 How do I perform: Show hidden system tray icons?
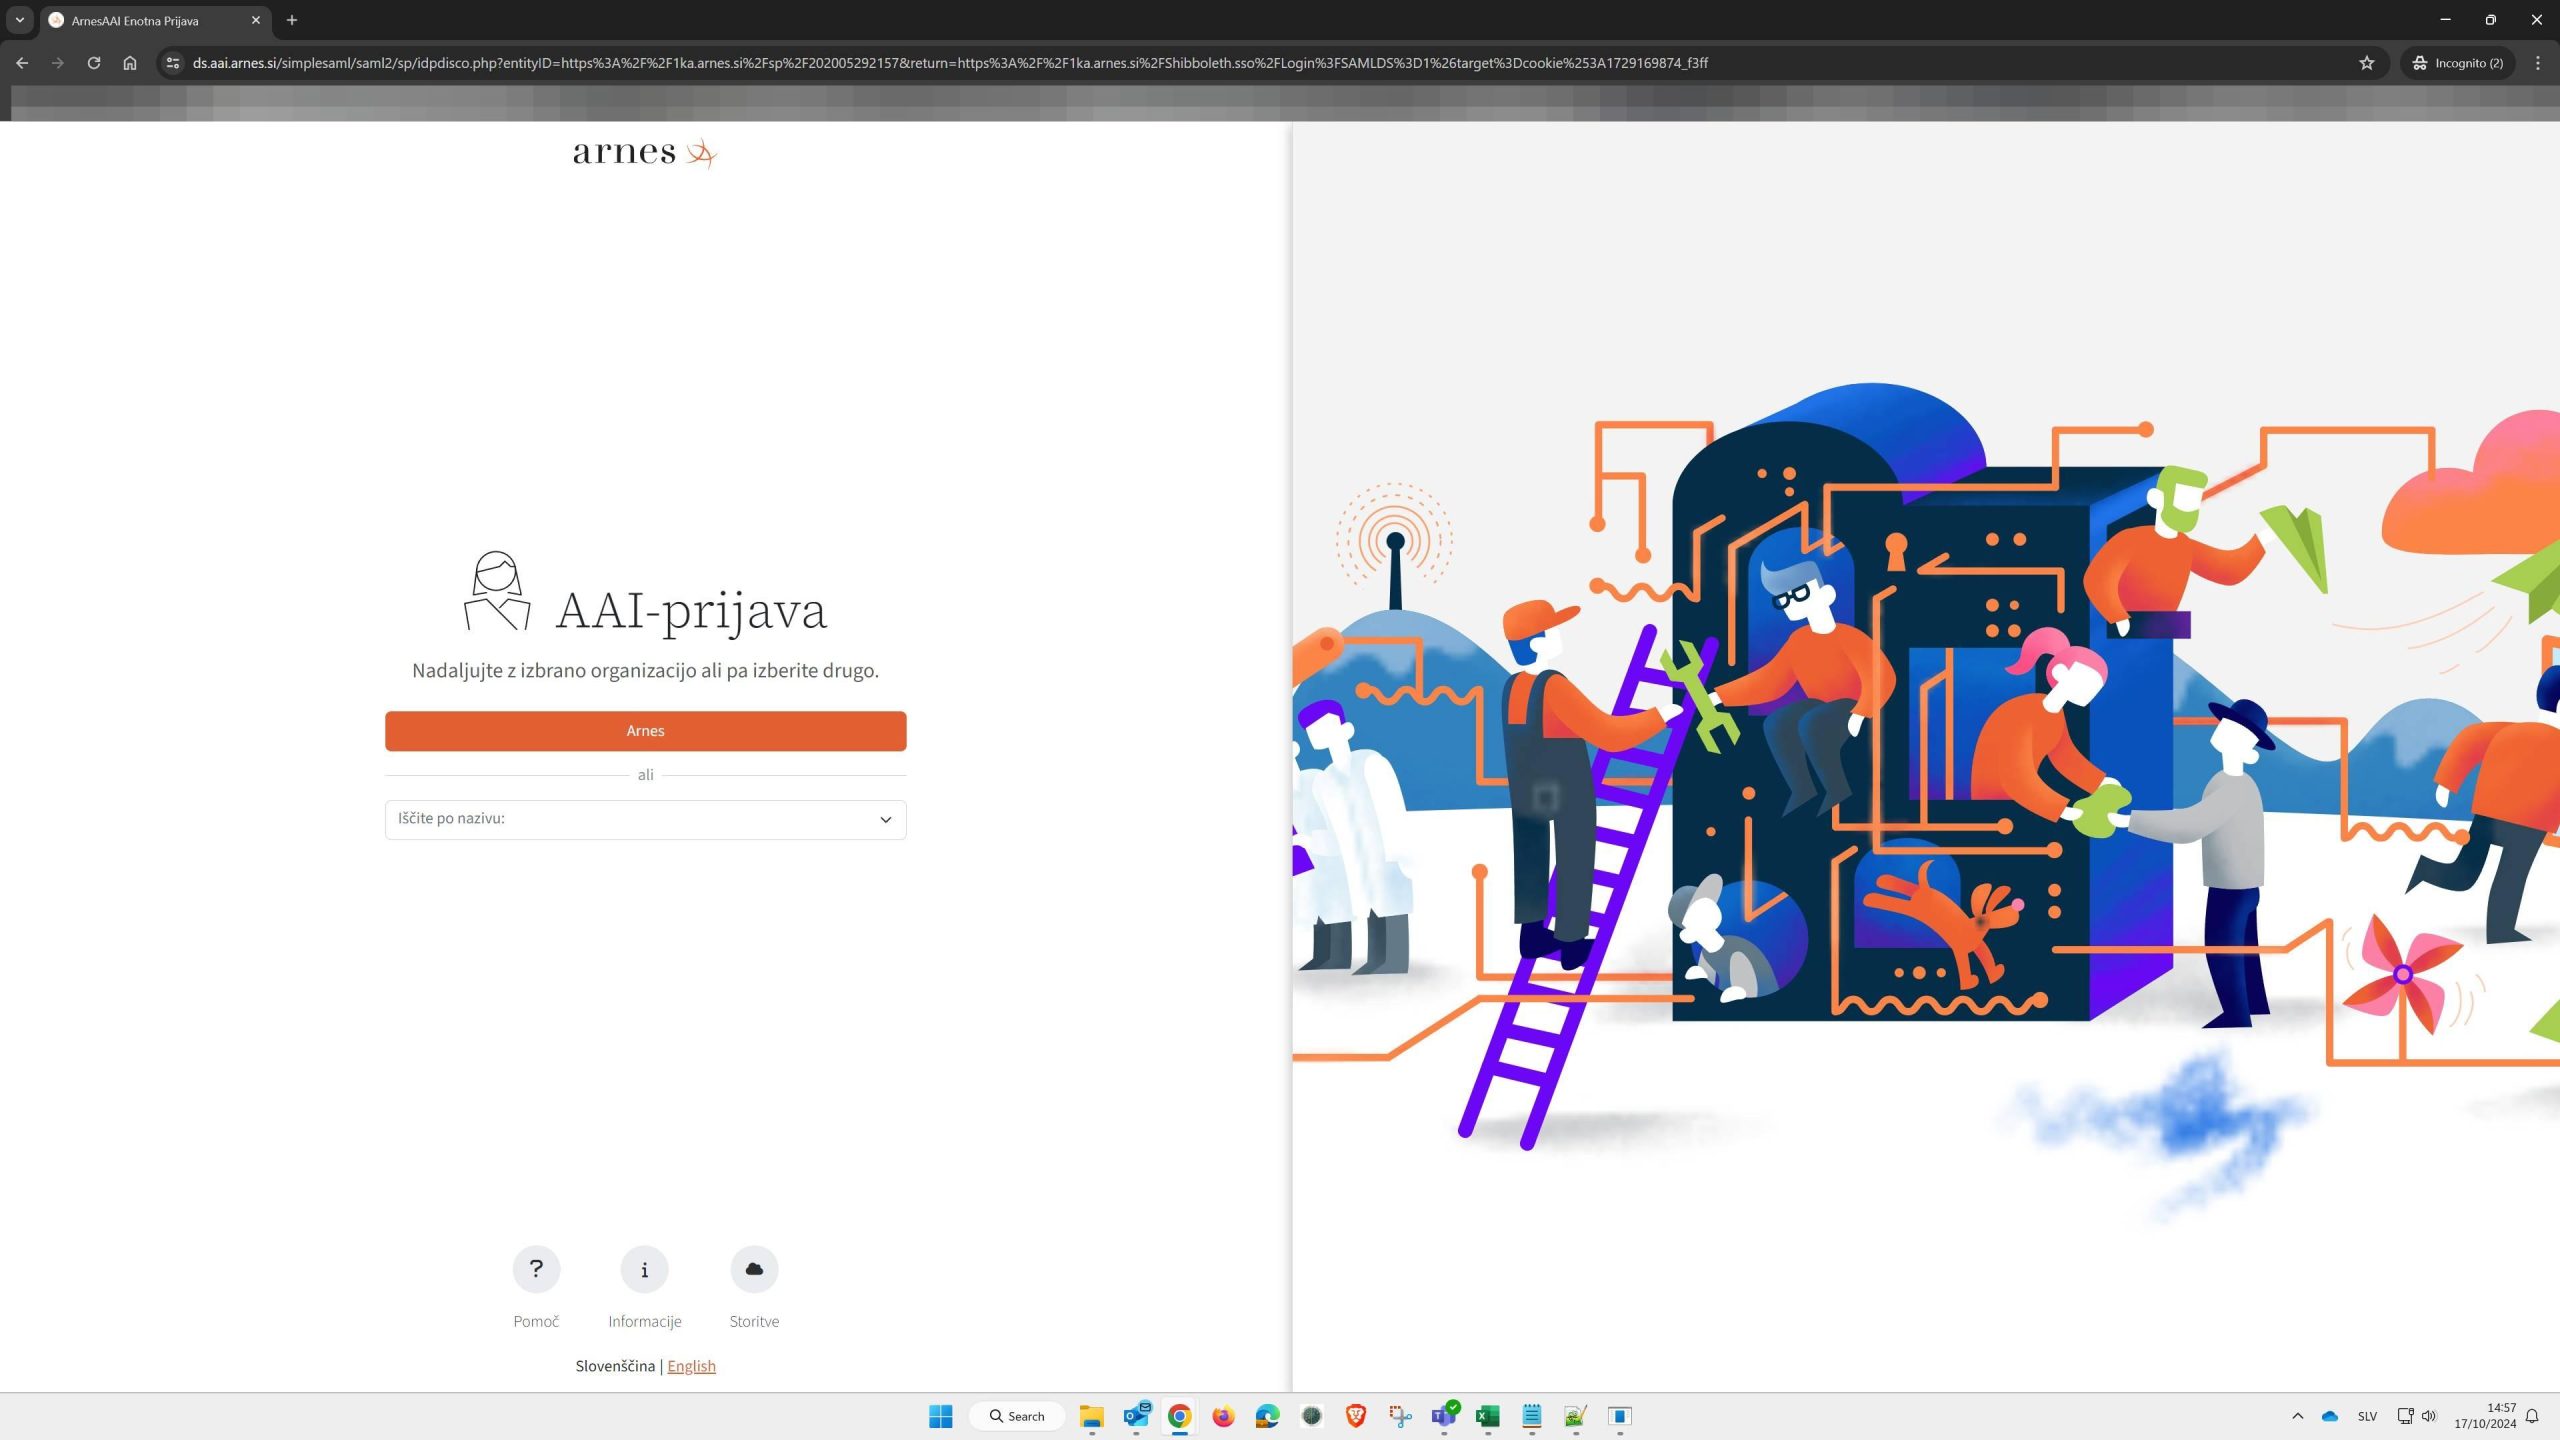point(2298,1416)
